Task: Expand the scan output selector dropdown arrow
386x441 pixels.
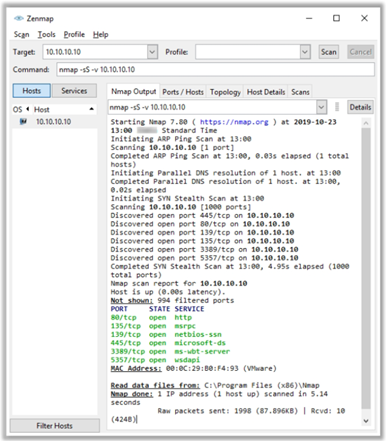Action: click(x=321, y=107)
